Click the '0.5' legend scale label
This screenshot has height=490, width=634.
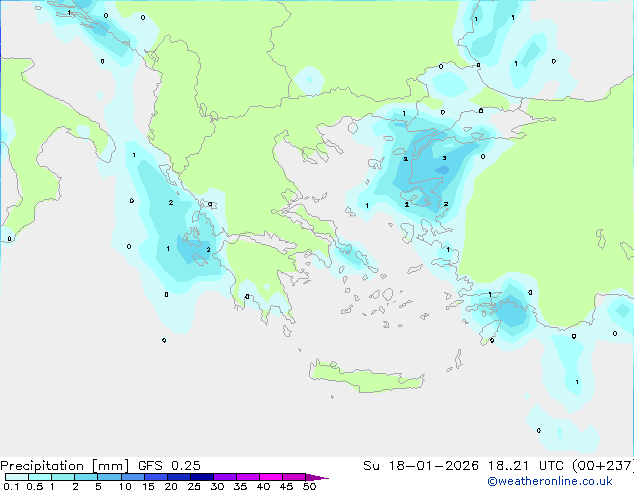point(35,486)
